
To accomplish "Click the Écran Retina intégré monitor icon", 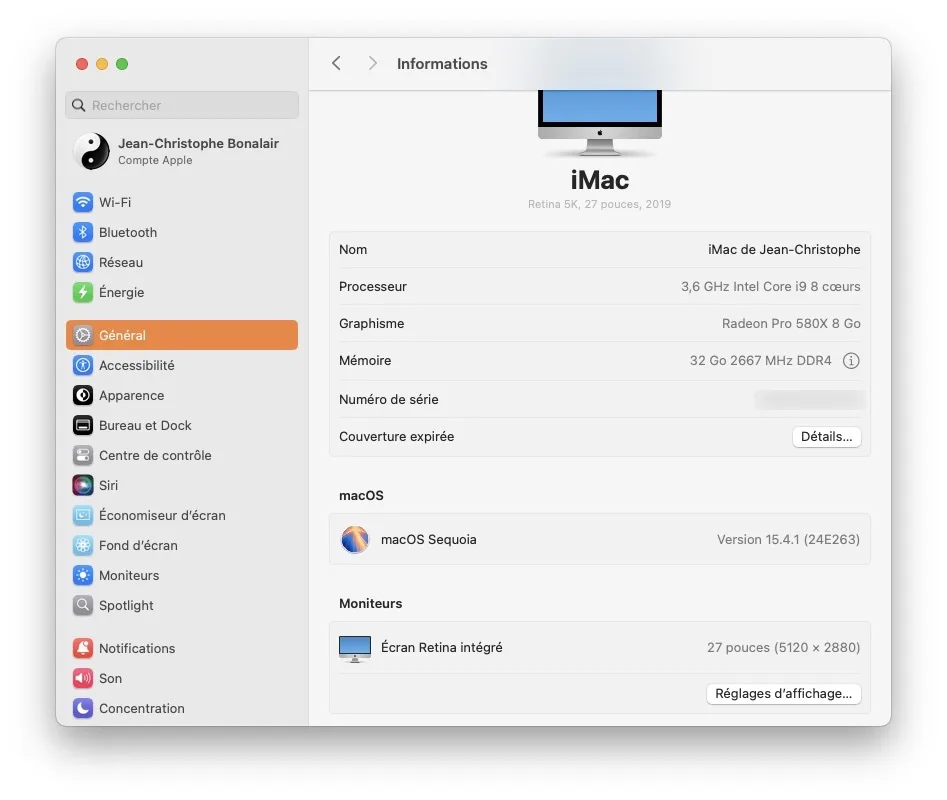I will [x=355, y=649].
